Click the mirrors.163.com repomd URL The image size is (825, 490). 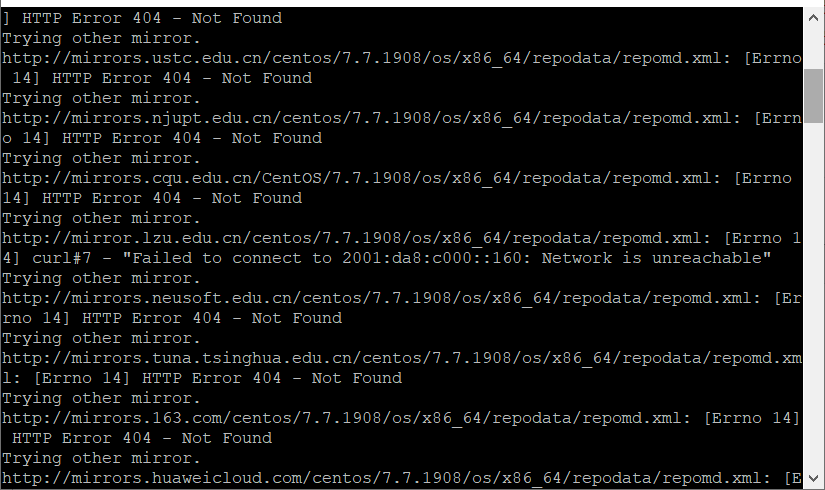click(342, 418)
